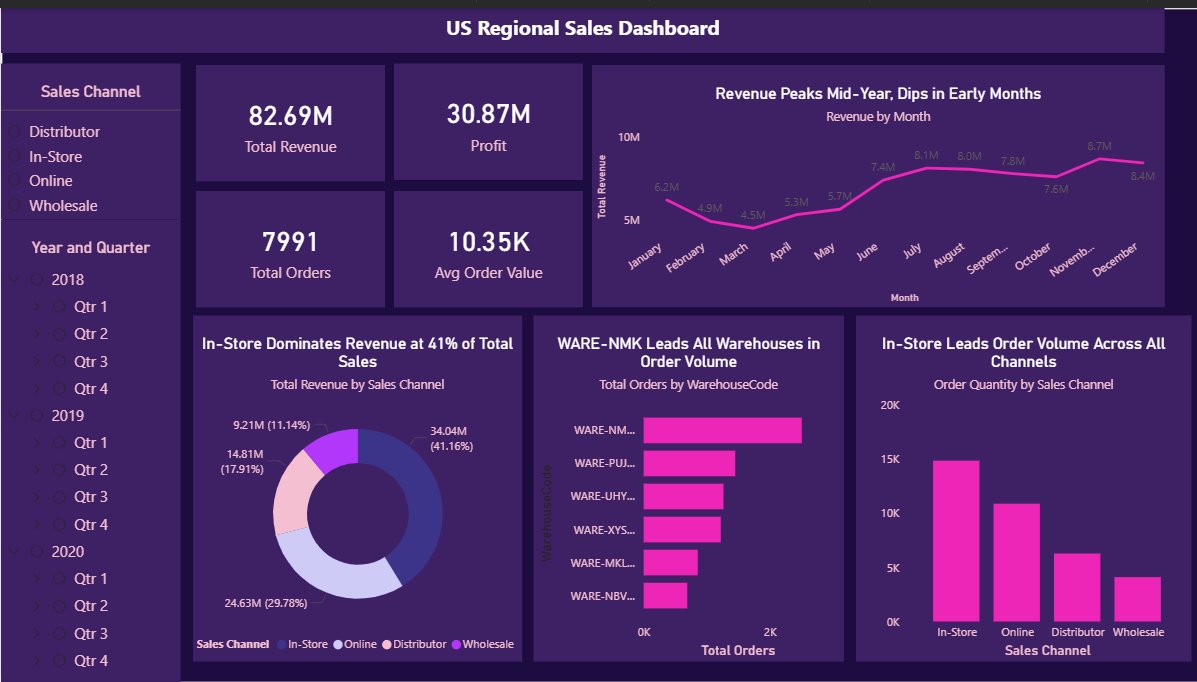This screenshot has height=682, width=1197.
Task: Select the WARE-NMK warehouse bar
Action: click(722, 430)
